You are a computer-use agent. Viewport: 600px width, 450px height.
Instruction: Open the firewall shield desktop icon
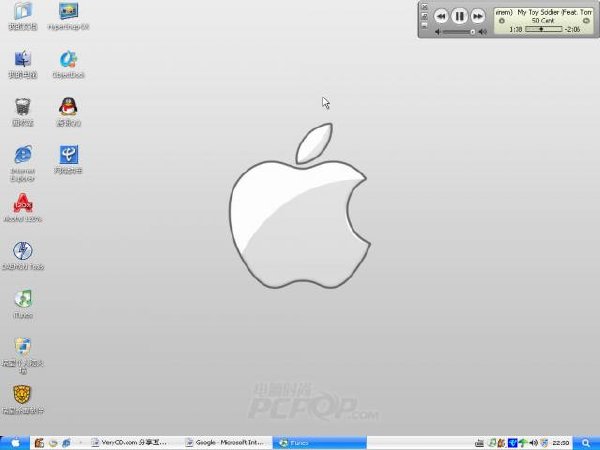tap(23, 347)
